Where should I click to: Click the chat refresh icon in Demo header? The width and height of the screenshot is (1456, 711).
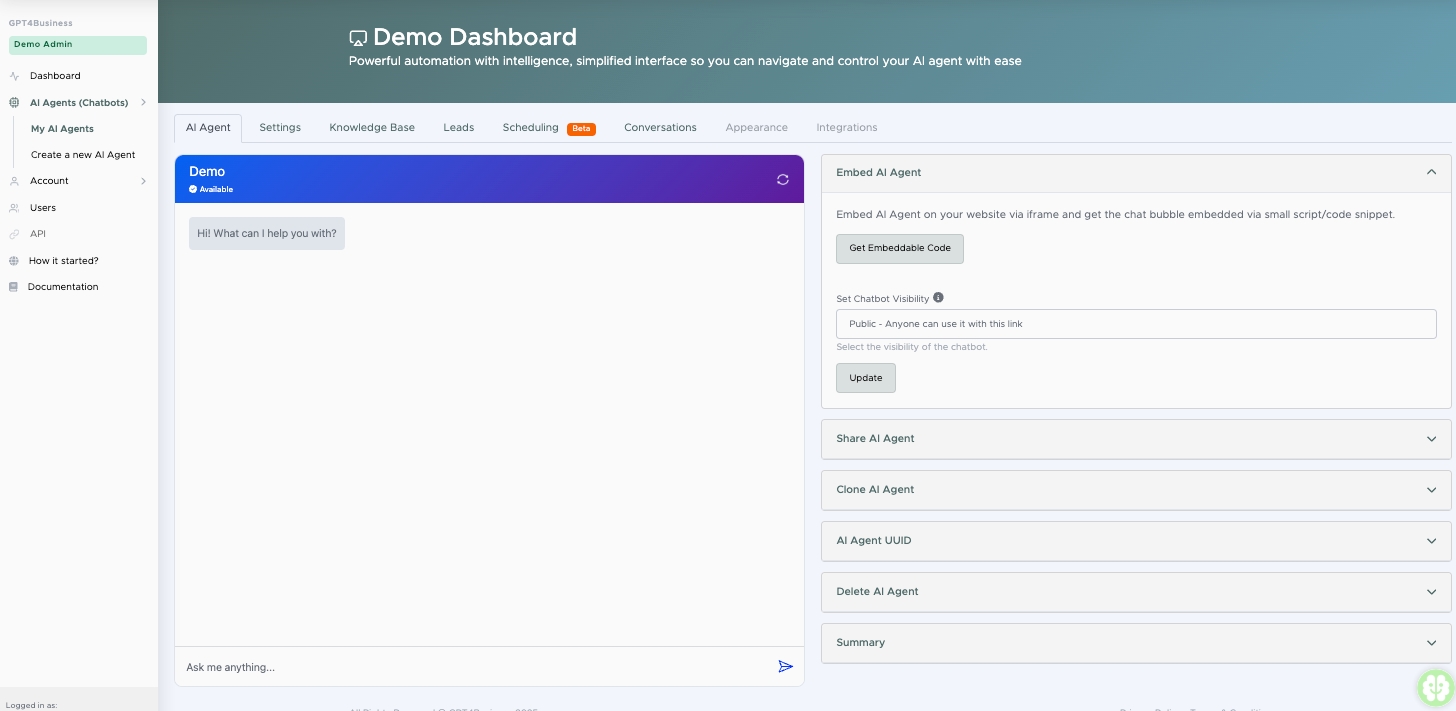tap(783, 180)
